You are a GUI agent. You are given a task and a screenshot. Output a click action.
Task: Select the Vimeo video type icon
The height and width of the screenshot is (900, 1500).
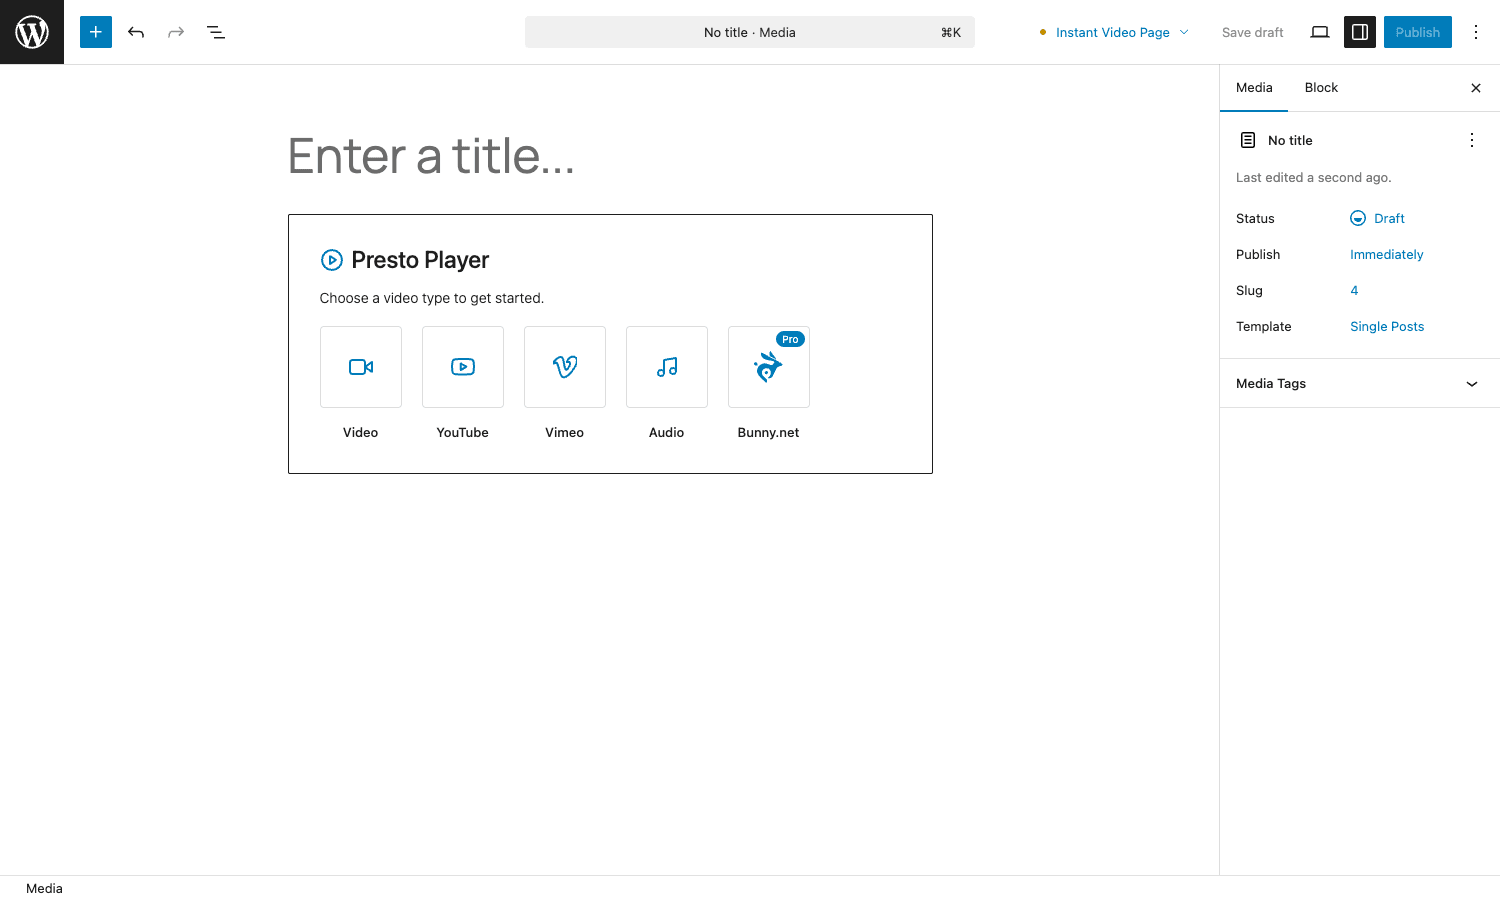click(x=565, y=367)
